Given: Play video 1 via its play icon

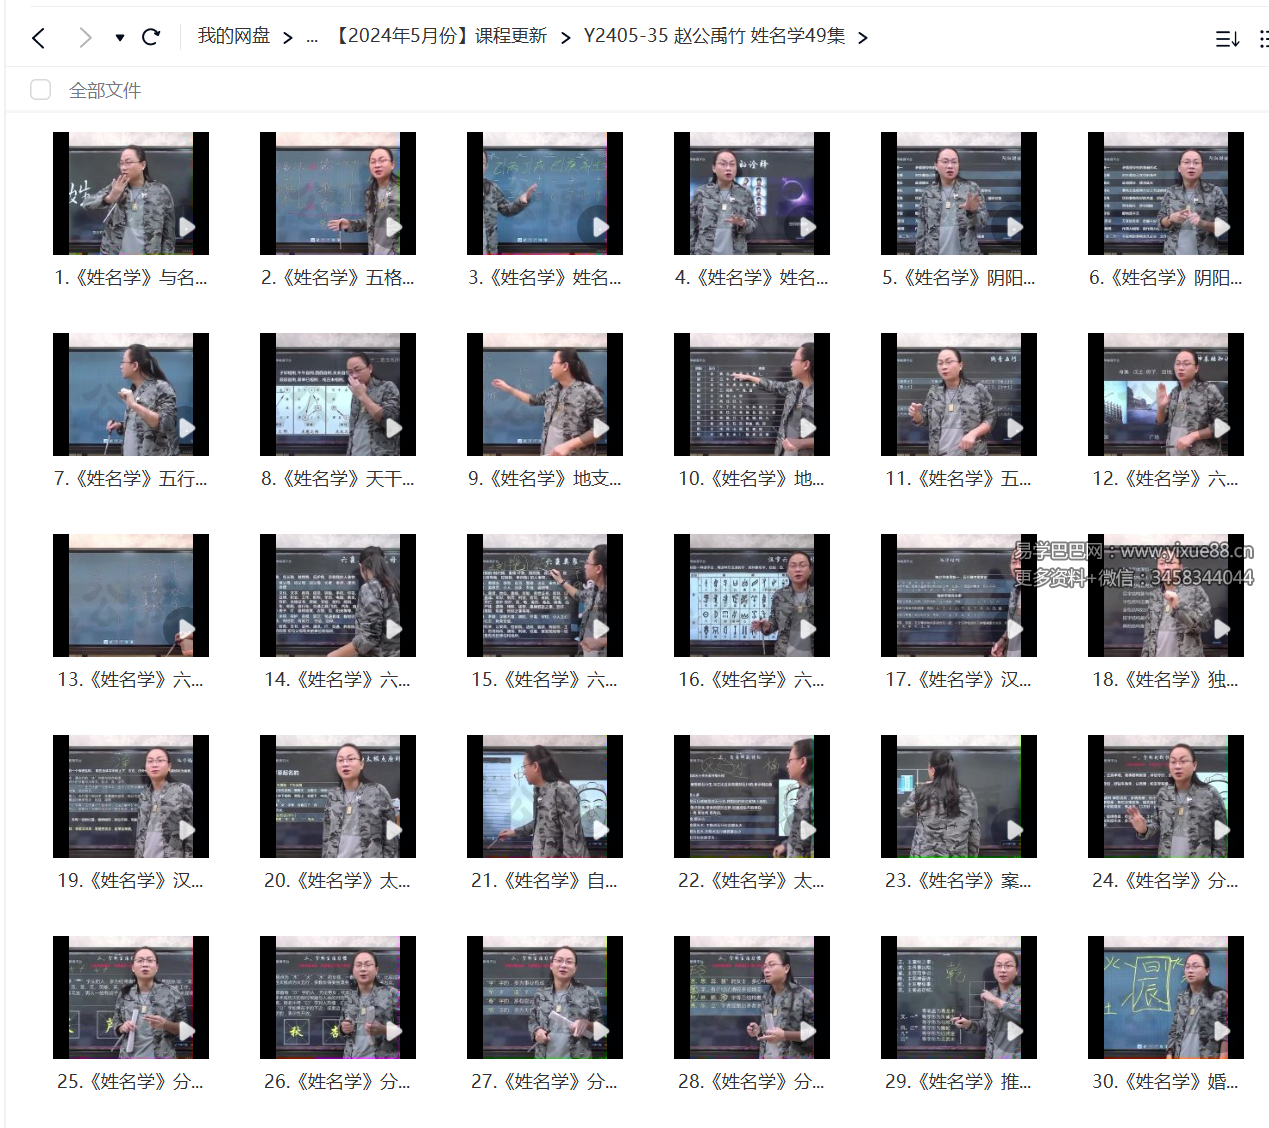Looking at the screenshot, I should click(x=187, y=227).
